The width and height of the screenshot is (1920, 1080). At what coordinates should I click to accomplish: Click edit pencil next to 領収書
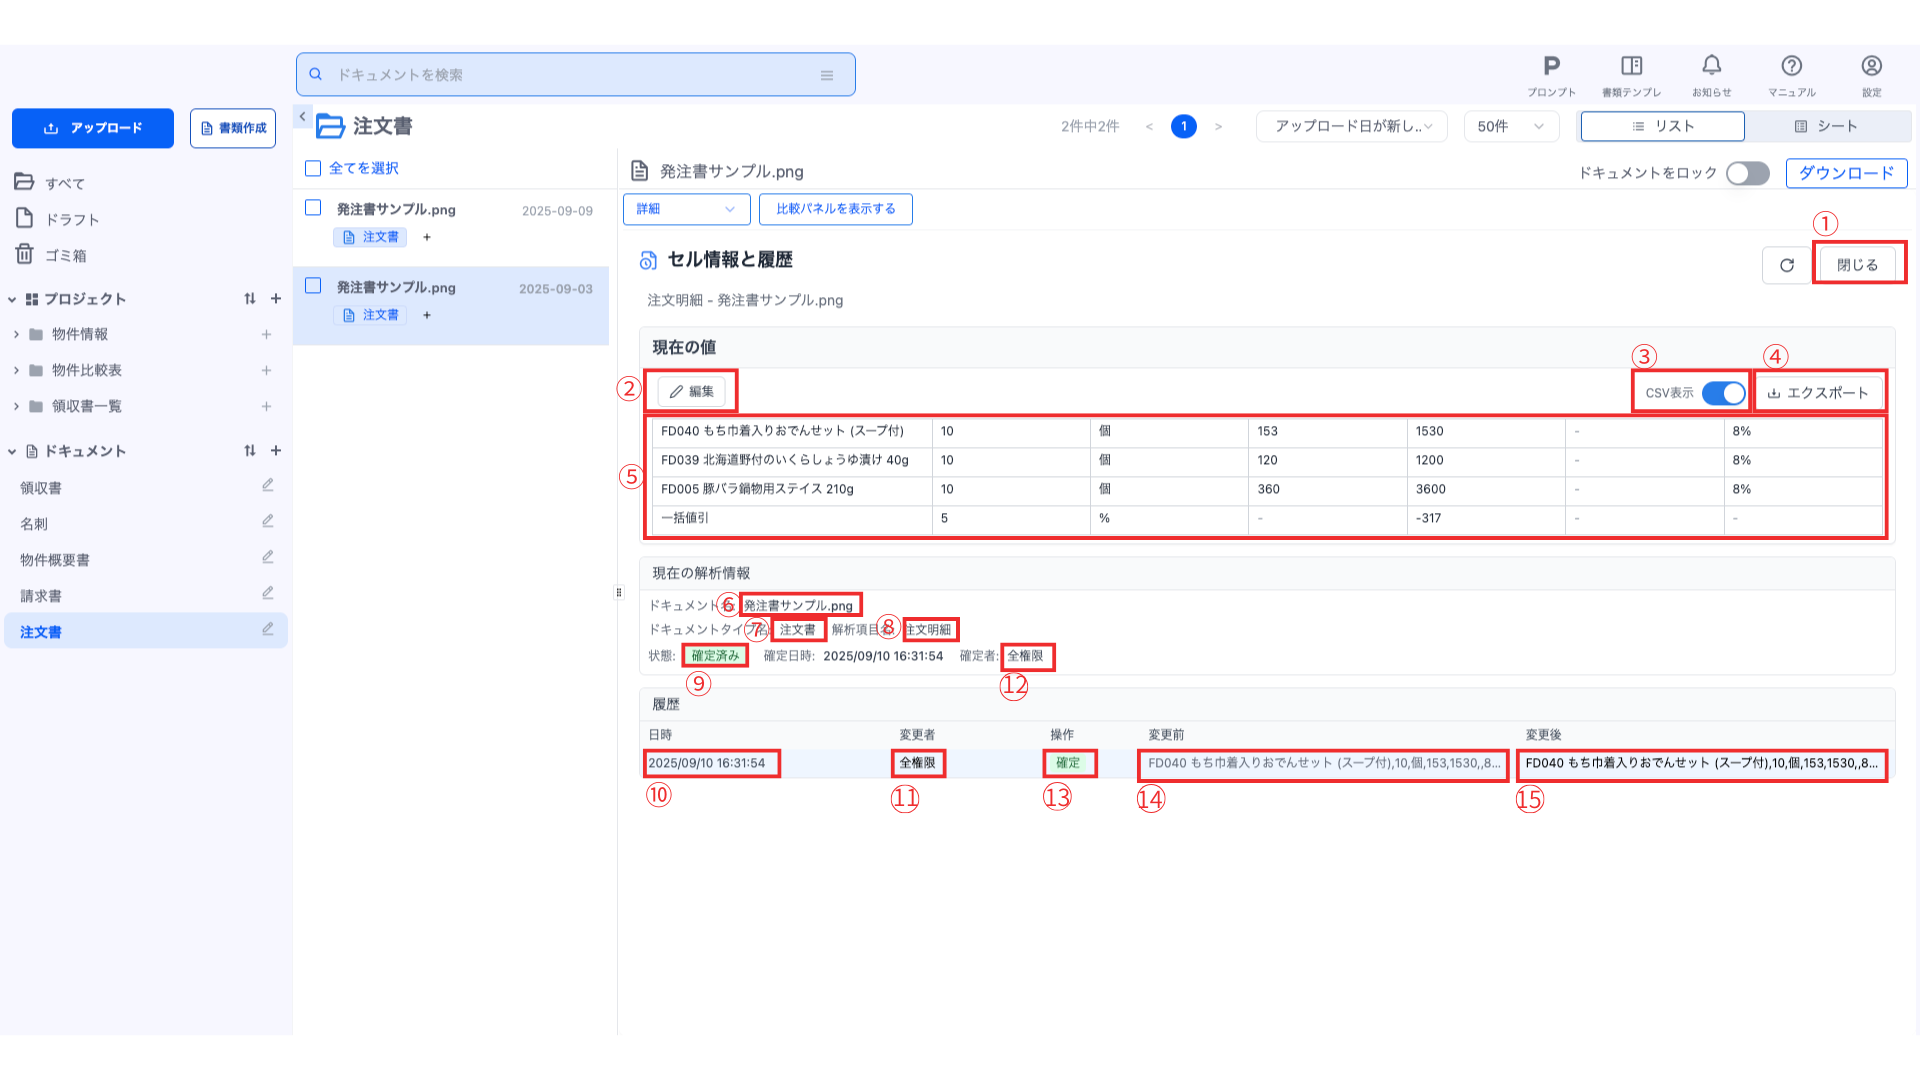coord(267,486)
